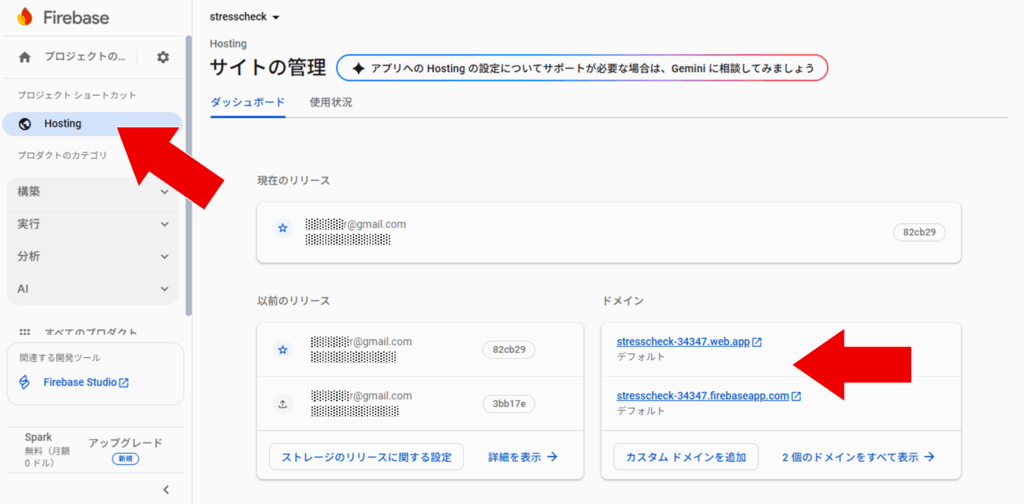1024x504 pixels.
Task: Click external link icon next to firebaseapp.com domain
Action: click(796, 396)
